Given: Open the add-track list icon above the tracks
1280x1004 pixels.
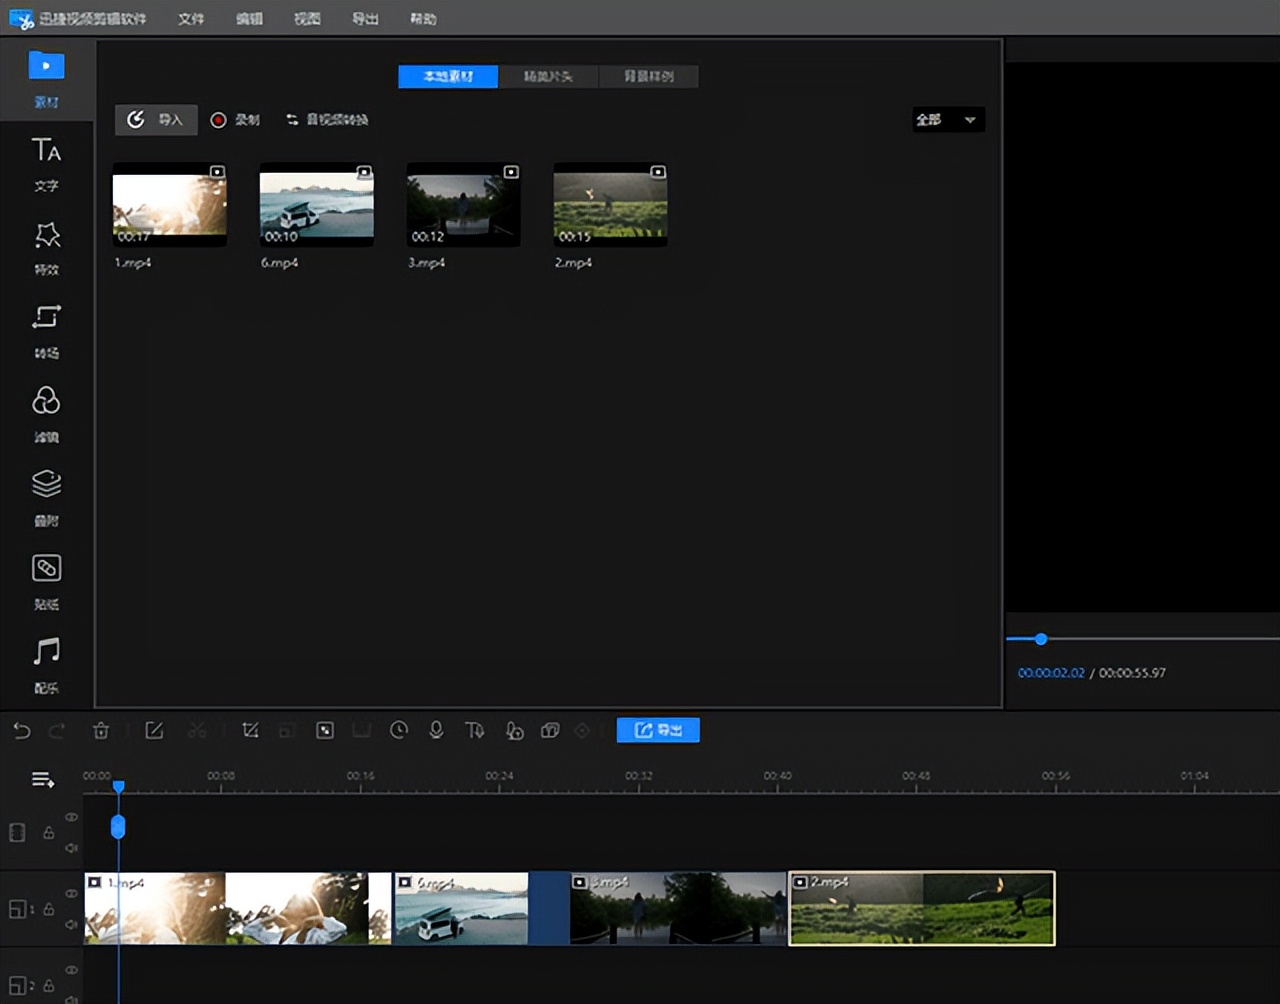Looking at the screenshot, I should (x=43, y=780).
